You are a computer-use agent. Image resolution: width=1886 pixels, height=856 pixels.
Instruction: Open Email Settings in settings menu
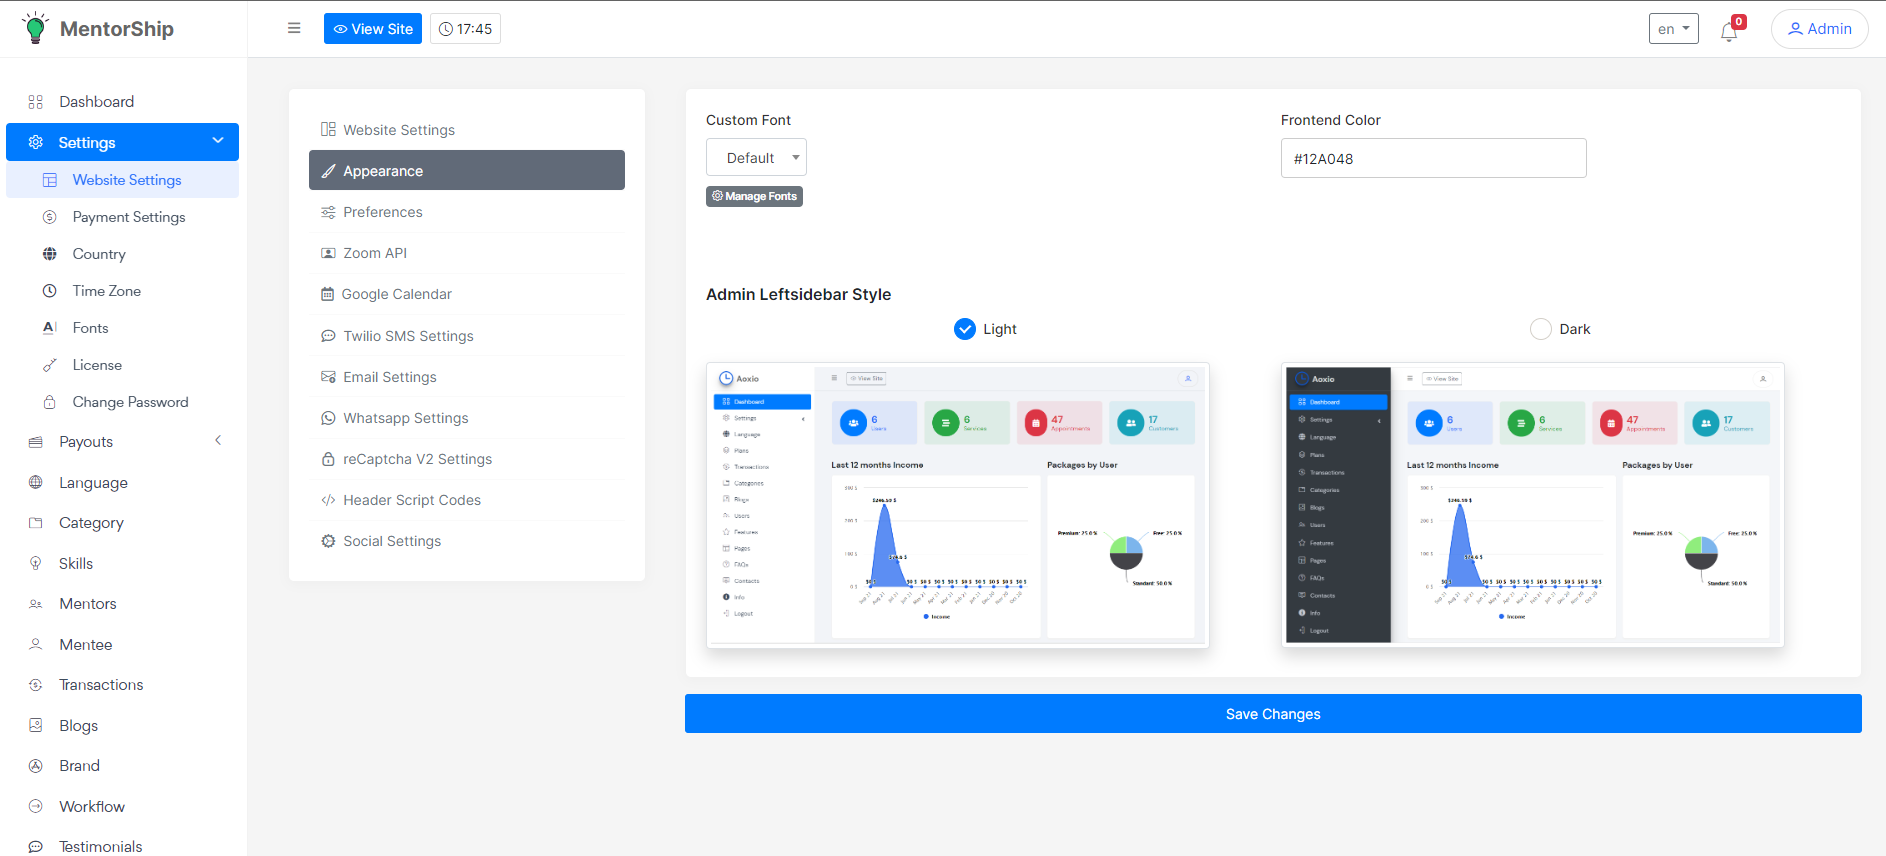(x=389, y=377)
